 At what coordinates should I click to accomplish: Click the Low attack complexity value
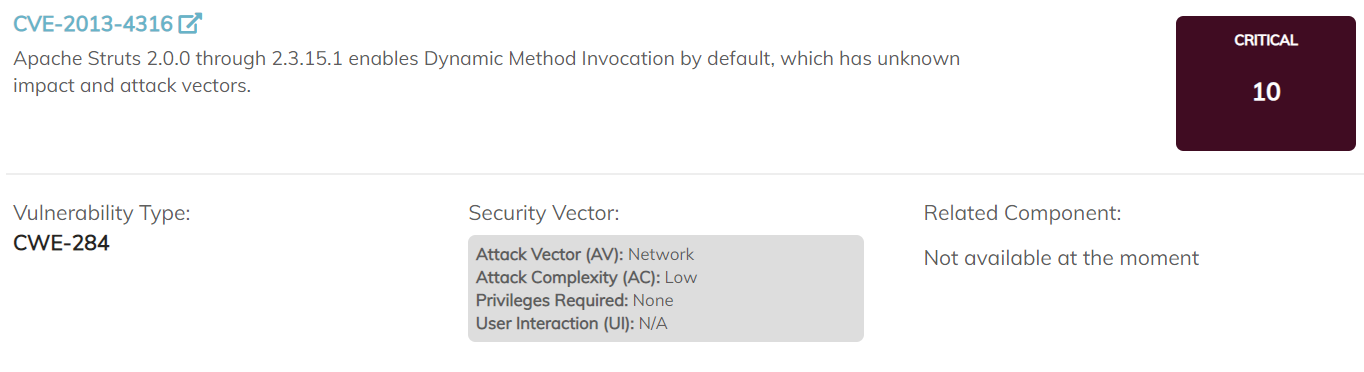pos(681,277)
